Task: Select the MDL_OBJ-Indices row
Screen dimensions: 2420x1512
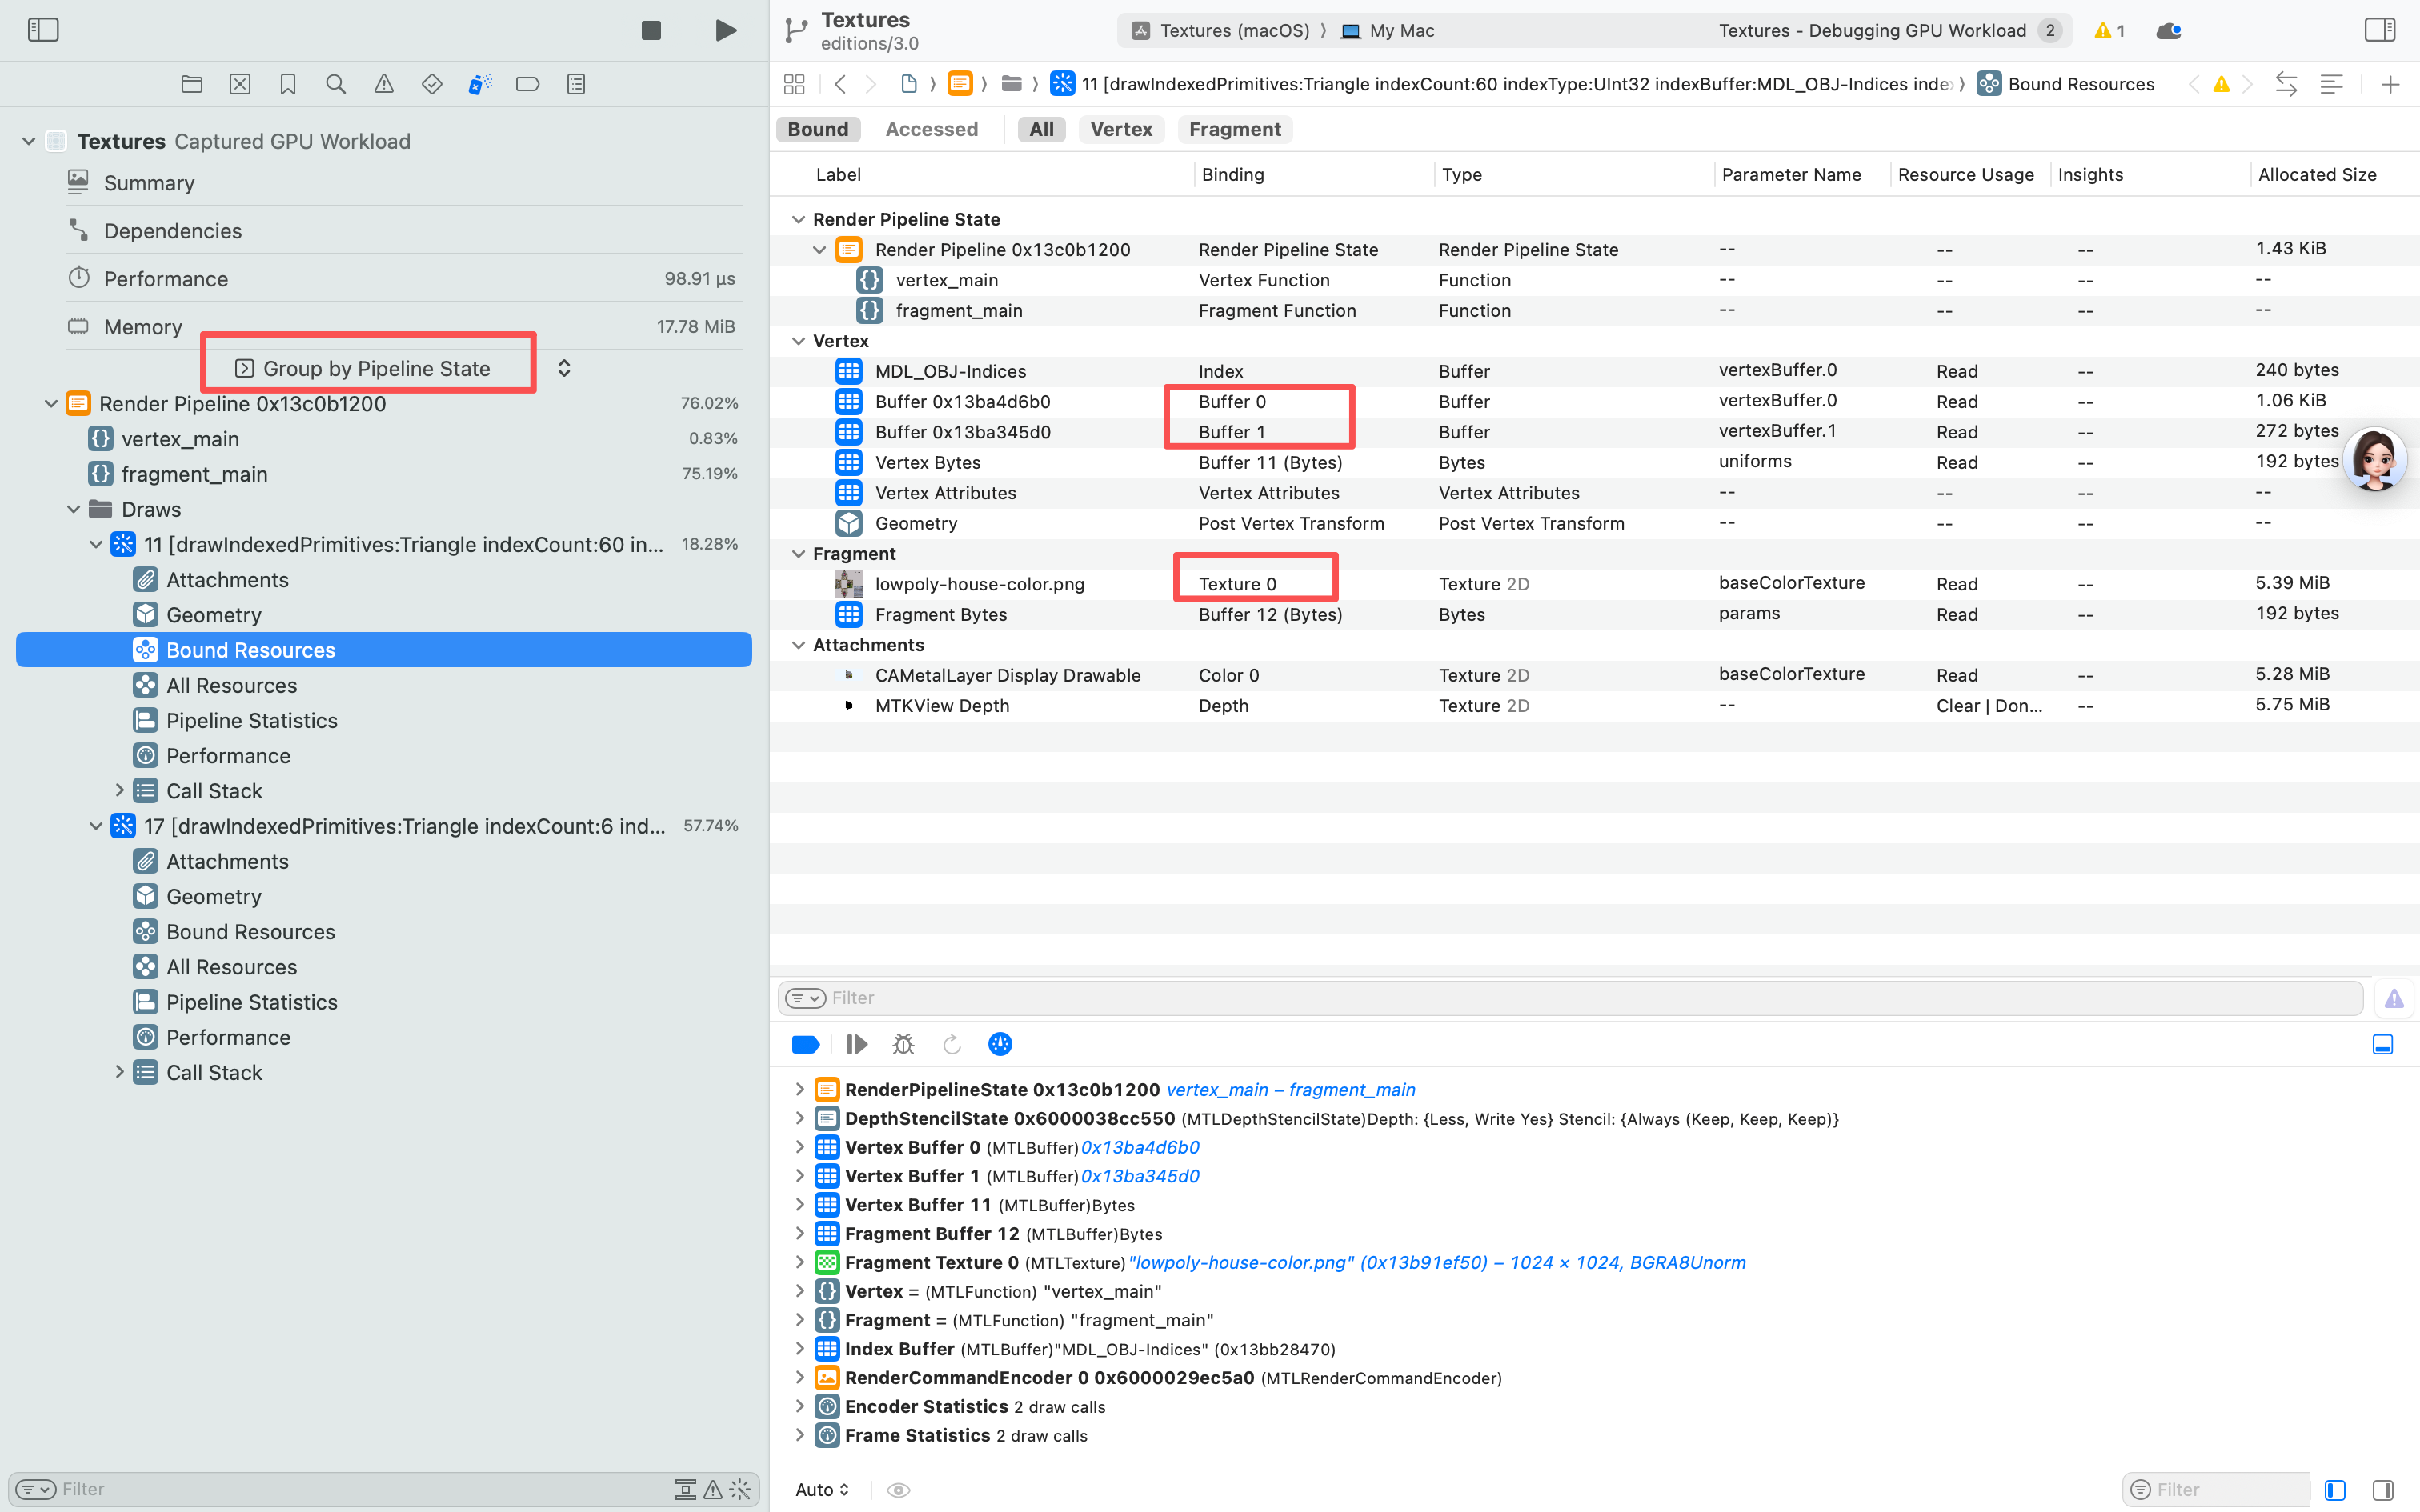Action: [x=1594, y=371]
